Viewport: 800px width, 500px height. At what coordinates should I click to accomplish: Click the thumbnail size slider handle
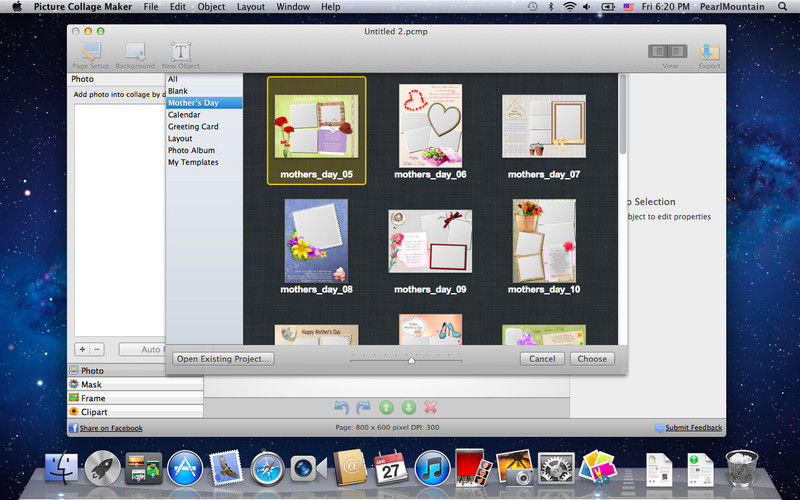pos(411,360)
